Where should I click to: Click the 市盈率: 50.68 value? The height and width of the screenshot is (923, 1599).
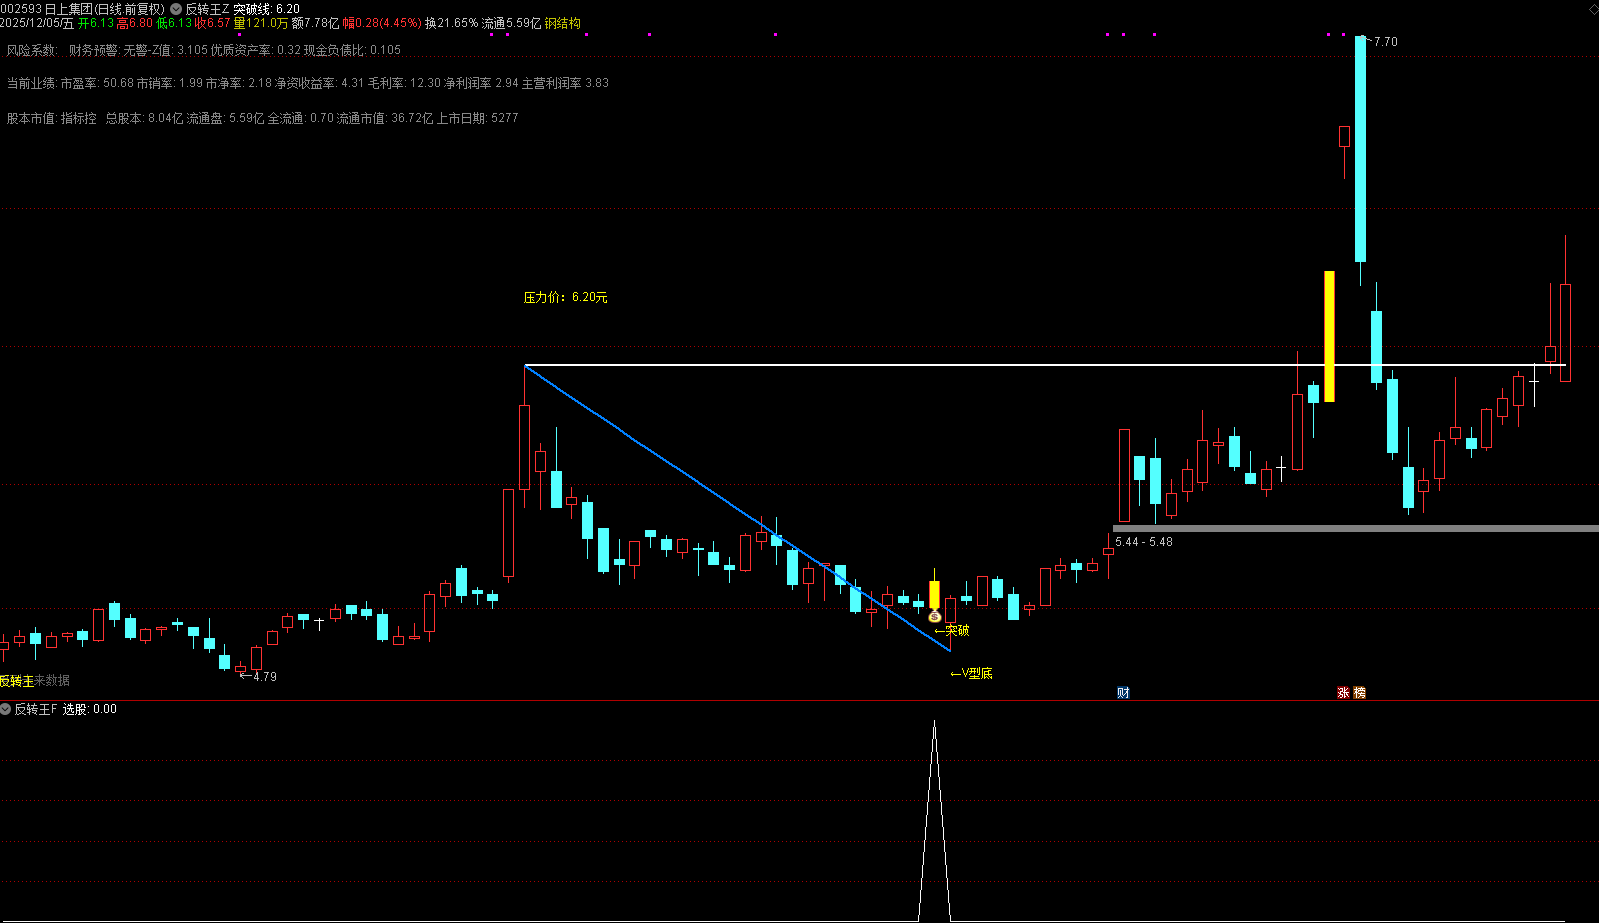tap(97, 83)
